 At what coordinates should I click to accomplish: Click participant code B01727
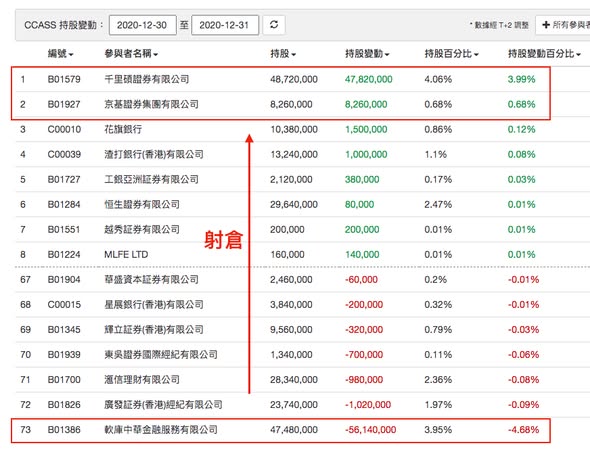[x=64, y=180]
